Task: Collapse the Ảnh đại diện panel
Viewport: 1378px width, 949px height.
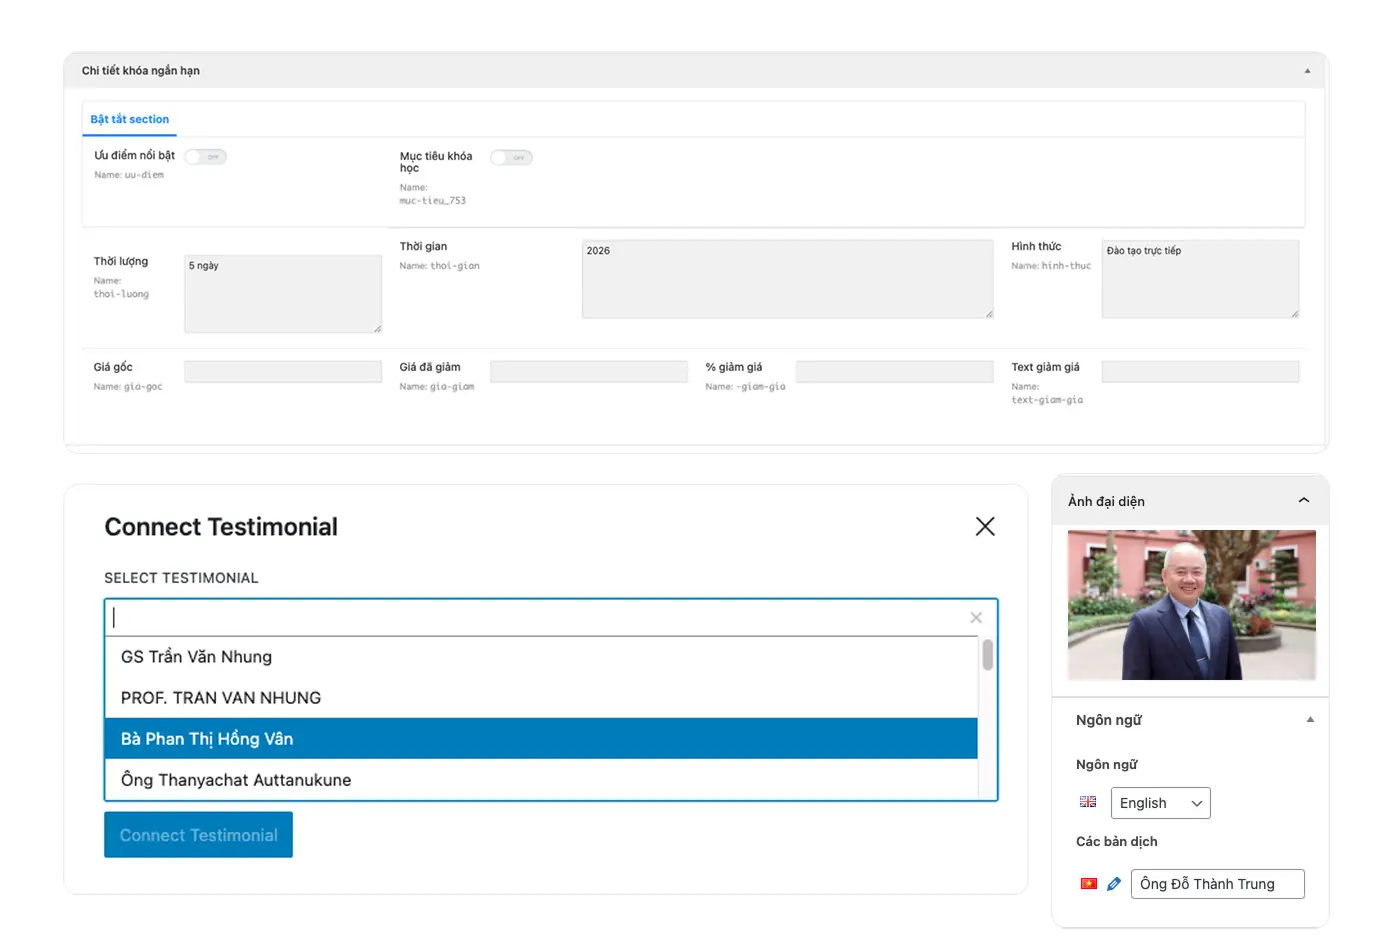Action: coord(1303,501)
